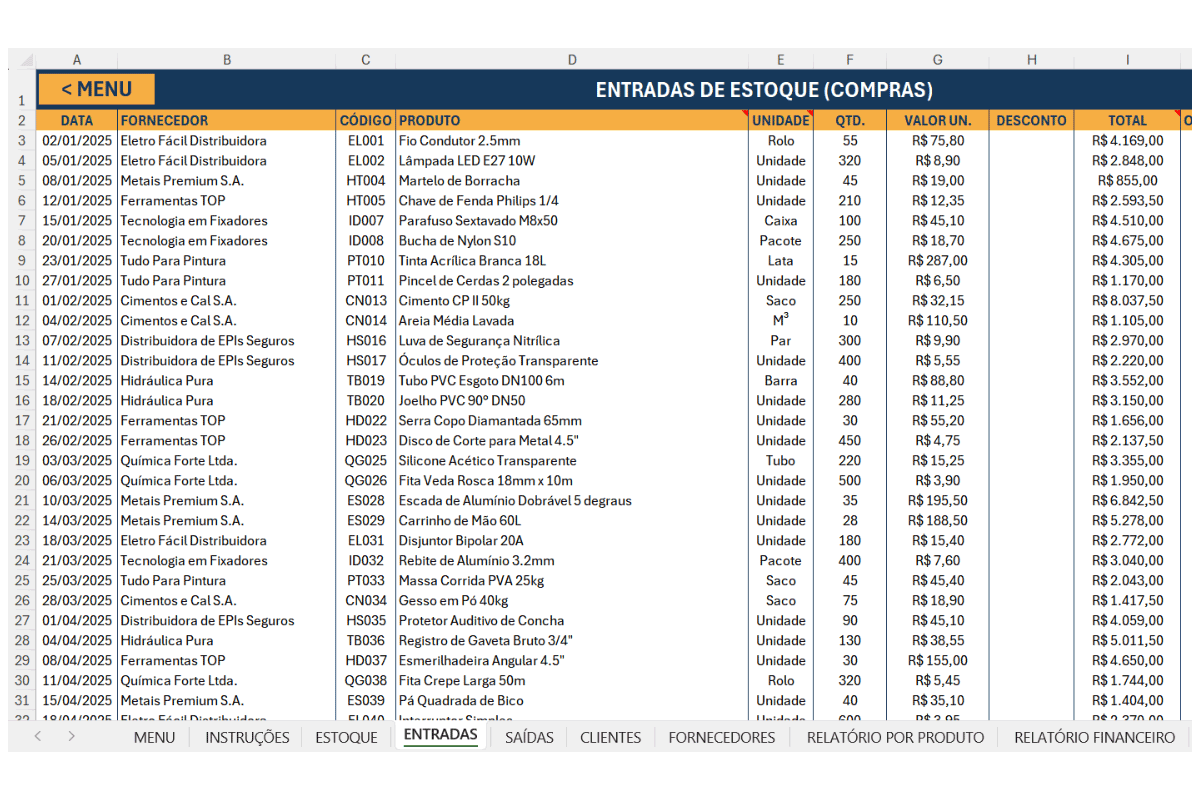The image size is (1200, 800).
Task: Select quantity cell 450
Action: (850, 441)
